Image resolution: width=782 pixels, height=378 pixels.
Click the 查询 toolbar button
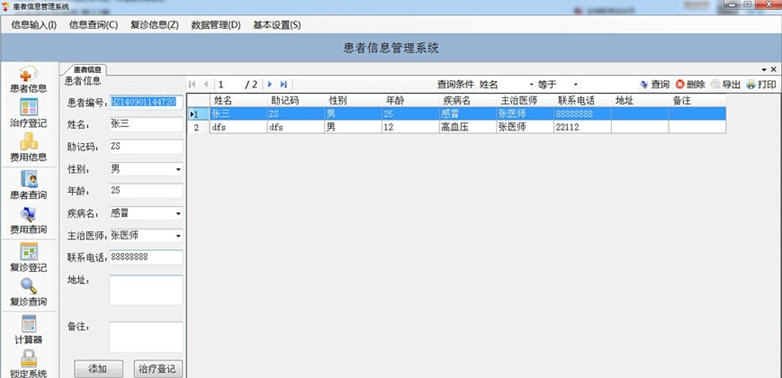point(655,85)
